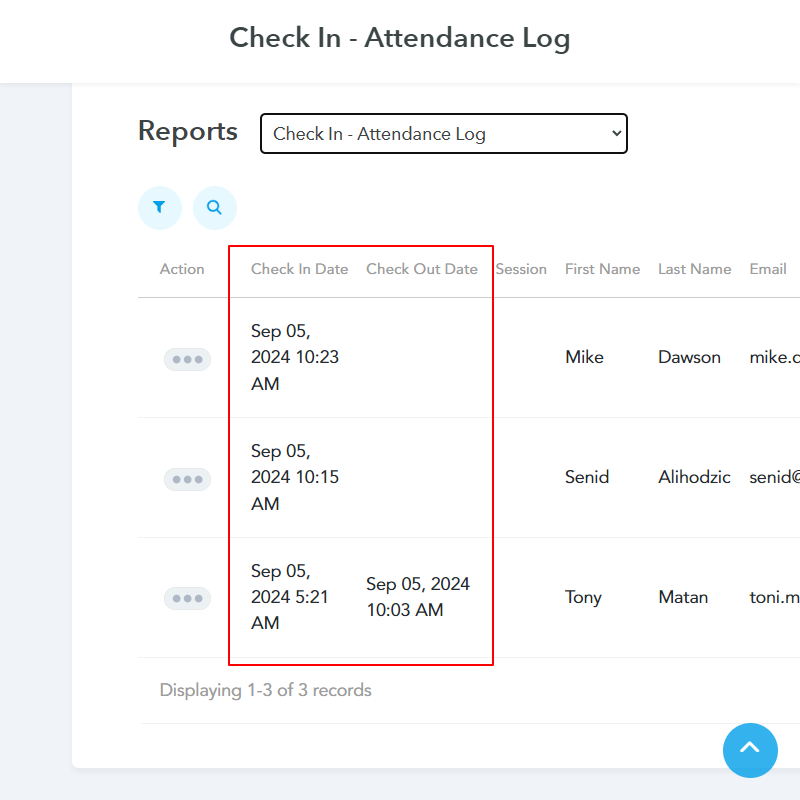Screen dimensions: 800x800
Task: Expand the Check In - Attendance Log selector
Action: tap(443, 133)
